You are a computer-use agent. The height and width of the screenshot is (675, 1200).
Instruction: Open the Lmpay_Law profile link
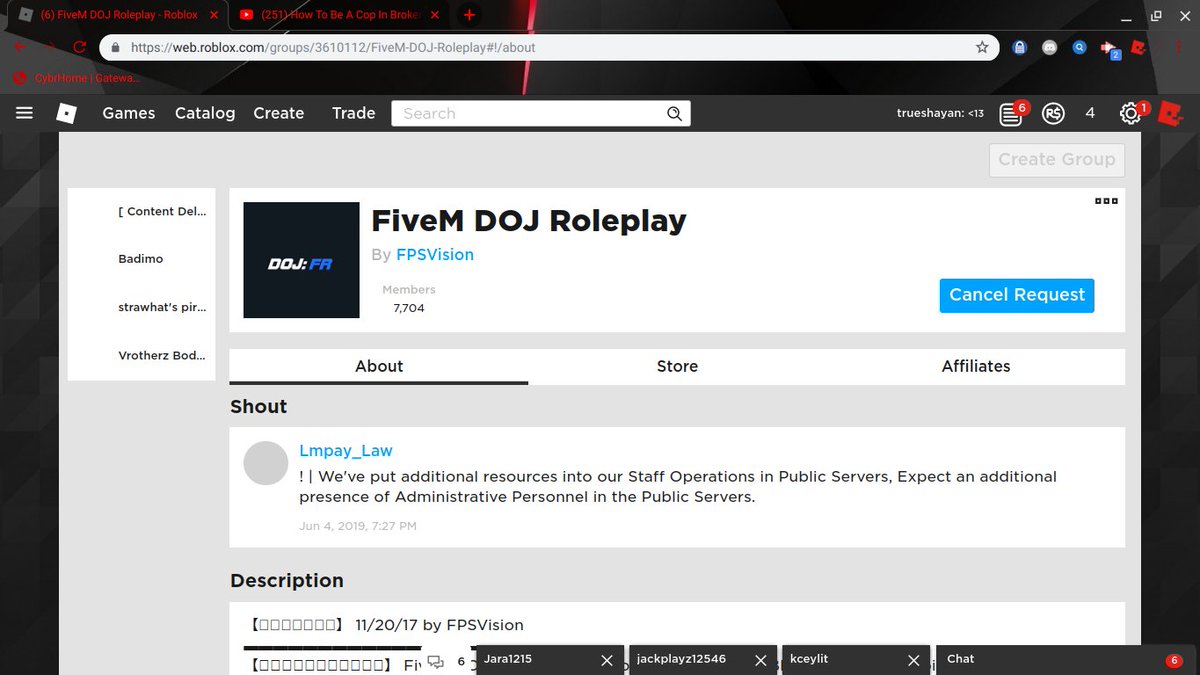[346, 451]
